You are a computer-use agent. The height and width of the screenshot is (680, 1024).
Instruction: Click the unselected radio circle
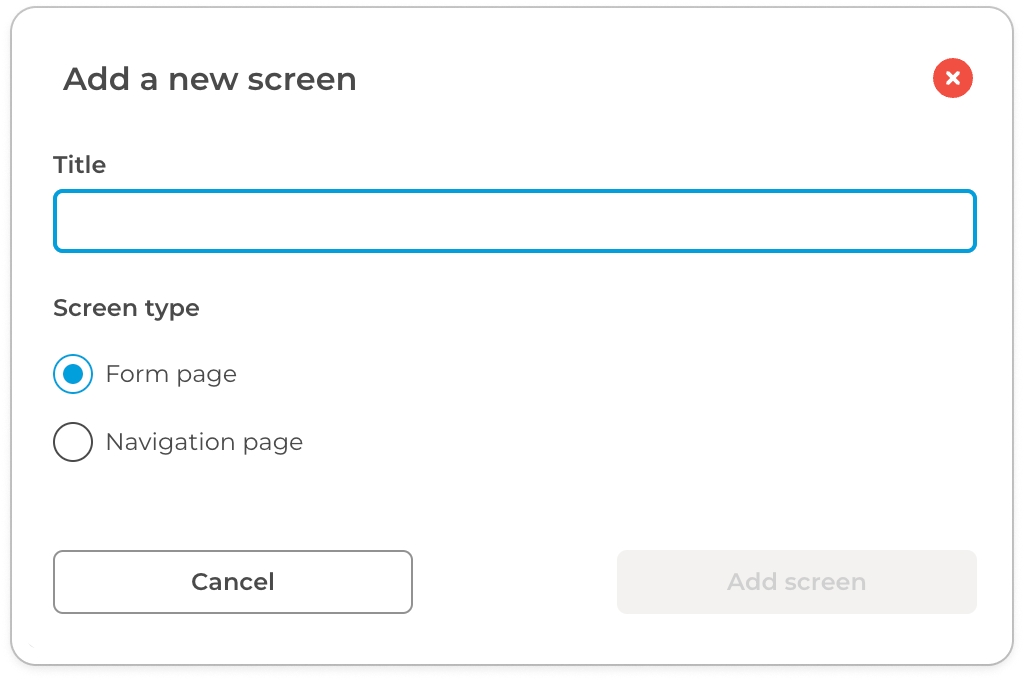click(x=73, y=442)
